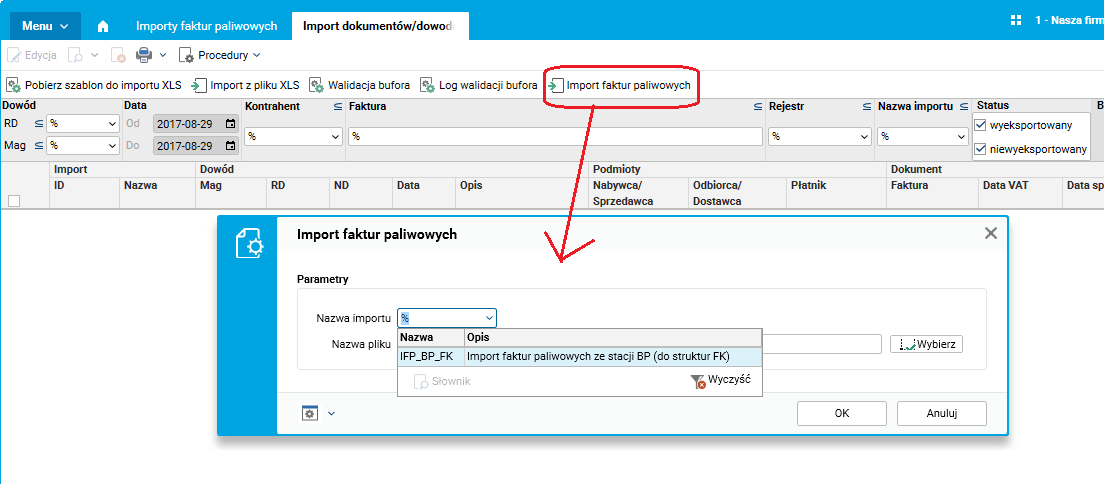The width and height of the screenshot is (1104, 484).
Task: Pick 'Import faktur paliwowych ze stacji BP' description
Action: click(598, 356)
